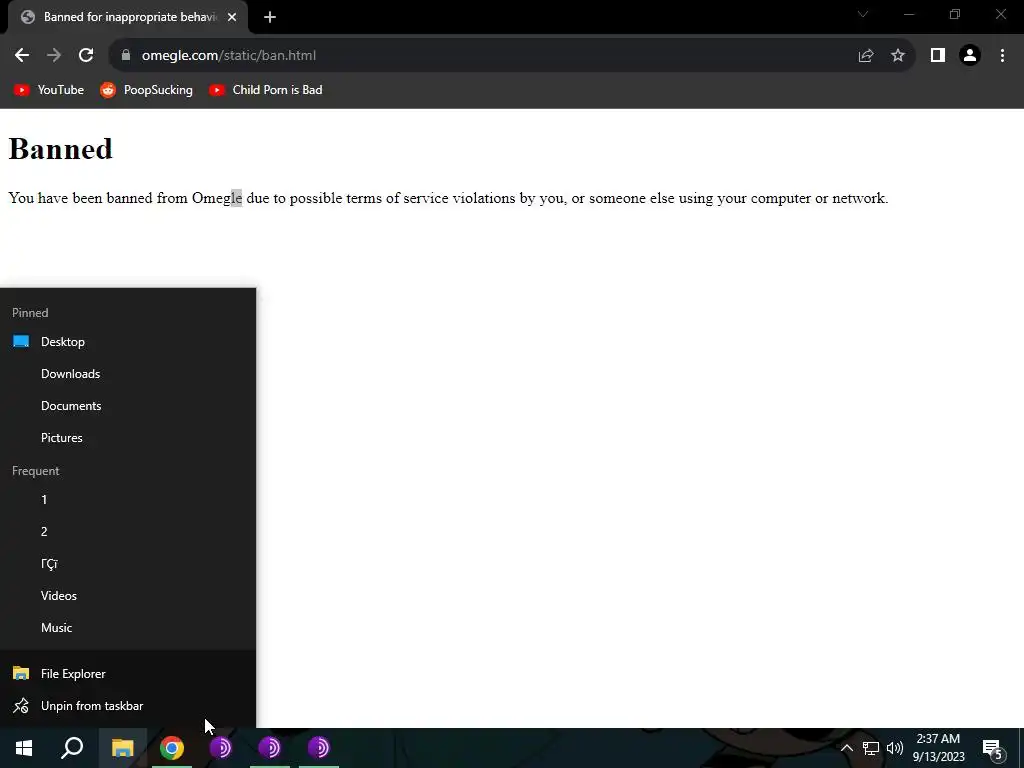Open the Reddit bookmark in the bar
The width and height of the screenshot is (1024, 768).
pyautogui.click(x=146, y=90)
